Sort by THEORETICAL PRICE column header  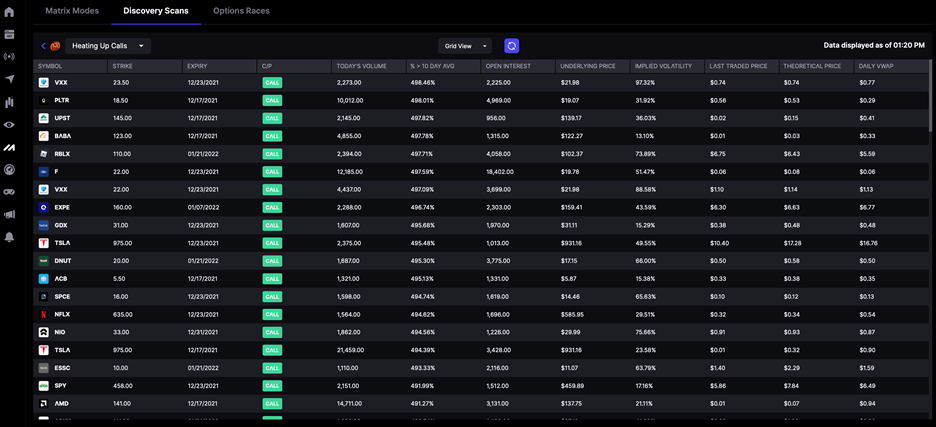[811, 66]
